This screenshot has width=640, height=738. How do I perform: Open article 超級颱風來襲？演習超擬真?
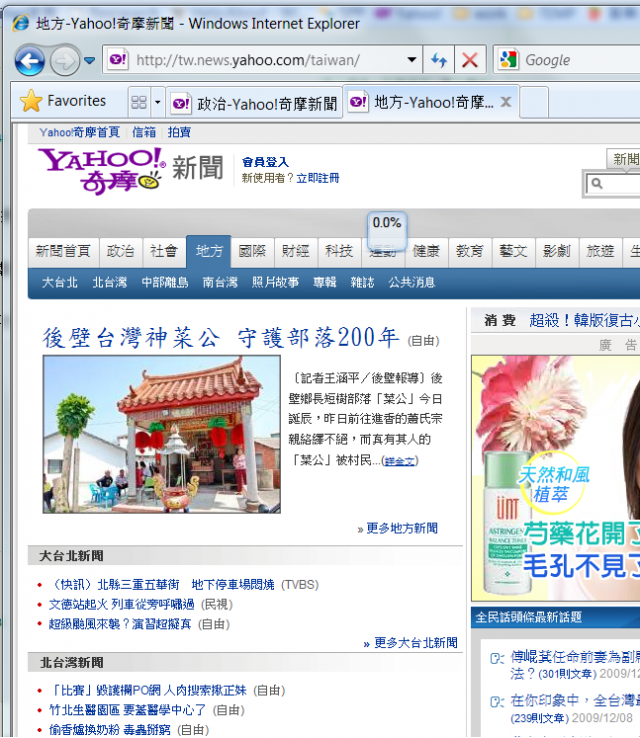[120, 625]
